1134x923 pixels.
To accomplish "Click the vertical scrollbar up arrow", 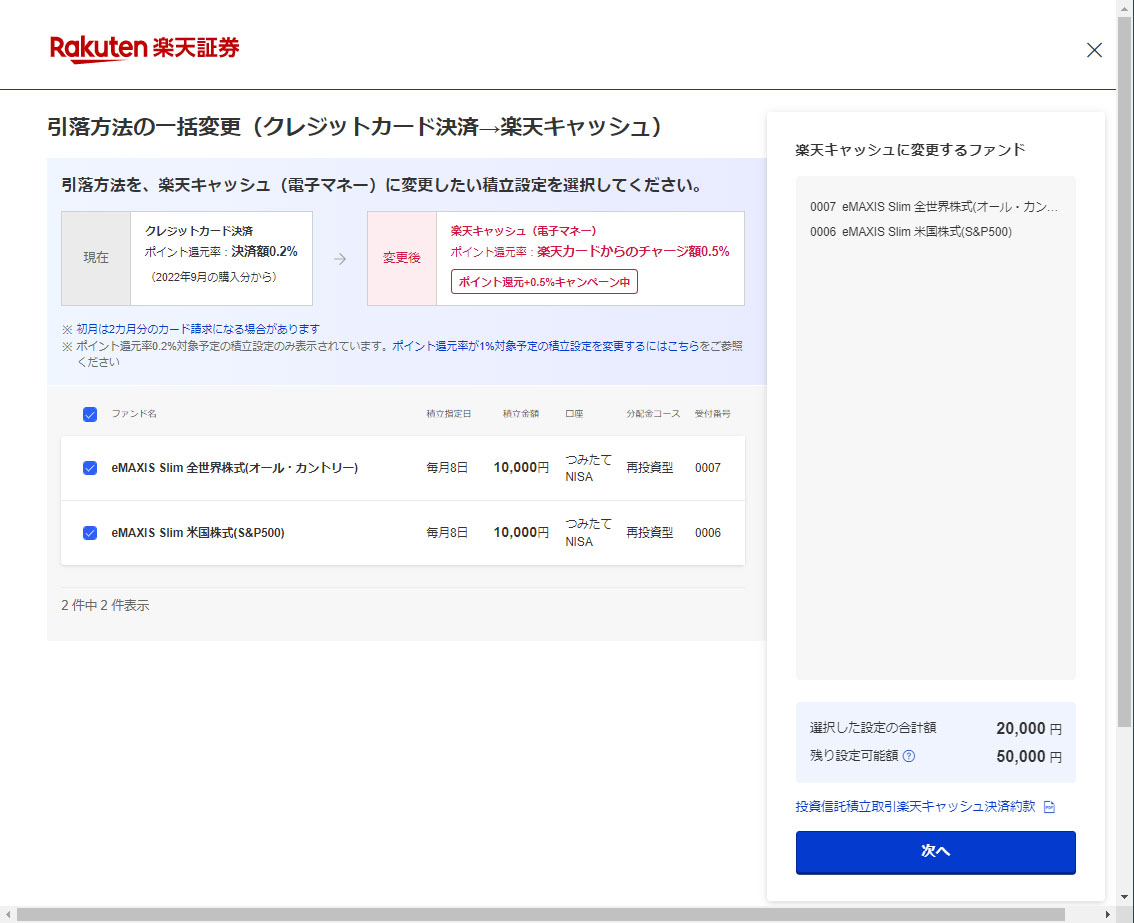I will [1125, 8].
